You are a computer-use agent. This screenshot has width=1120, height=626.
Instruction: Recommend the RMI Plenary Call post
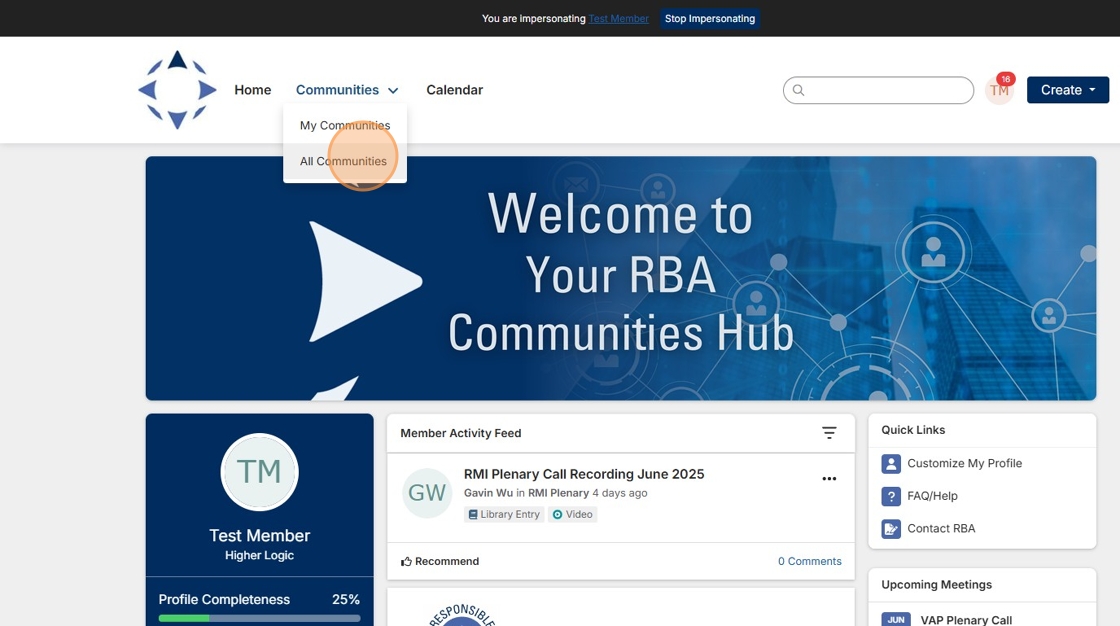pyautogui.click(x=440, y=562)
